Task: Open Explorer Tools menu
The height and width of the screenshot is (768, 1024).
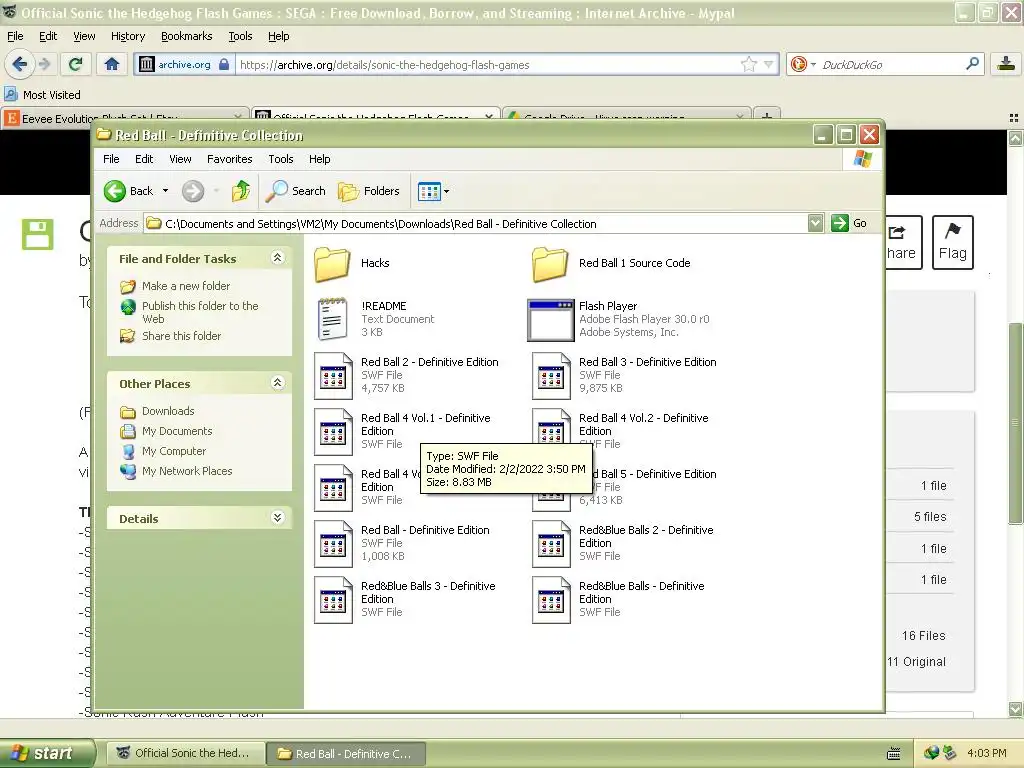Action: tap(281, 159)
